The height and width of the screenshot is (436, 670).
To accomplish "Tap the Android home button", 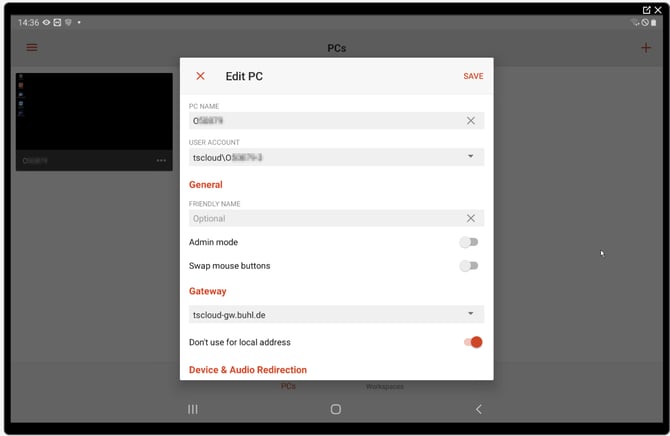I will (x=335, y=409).
